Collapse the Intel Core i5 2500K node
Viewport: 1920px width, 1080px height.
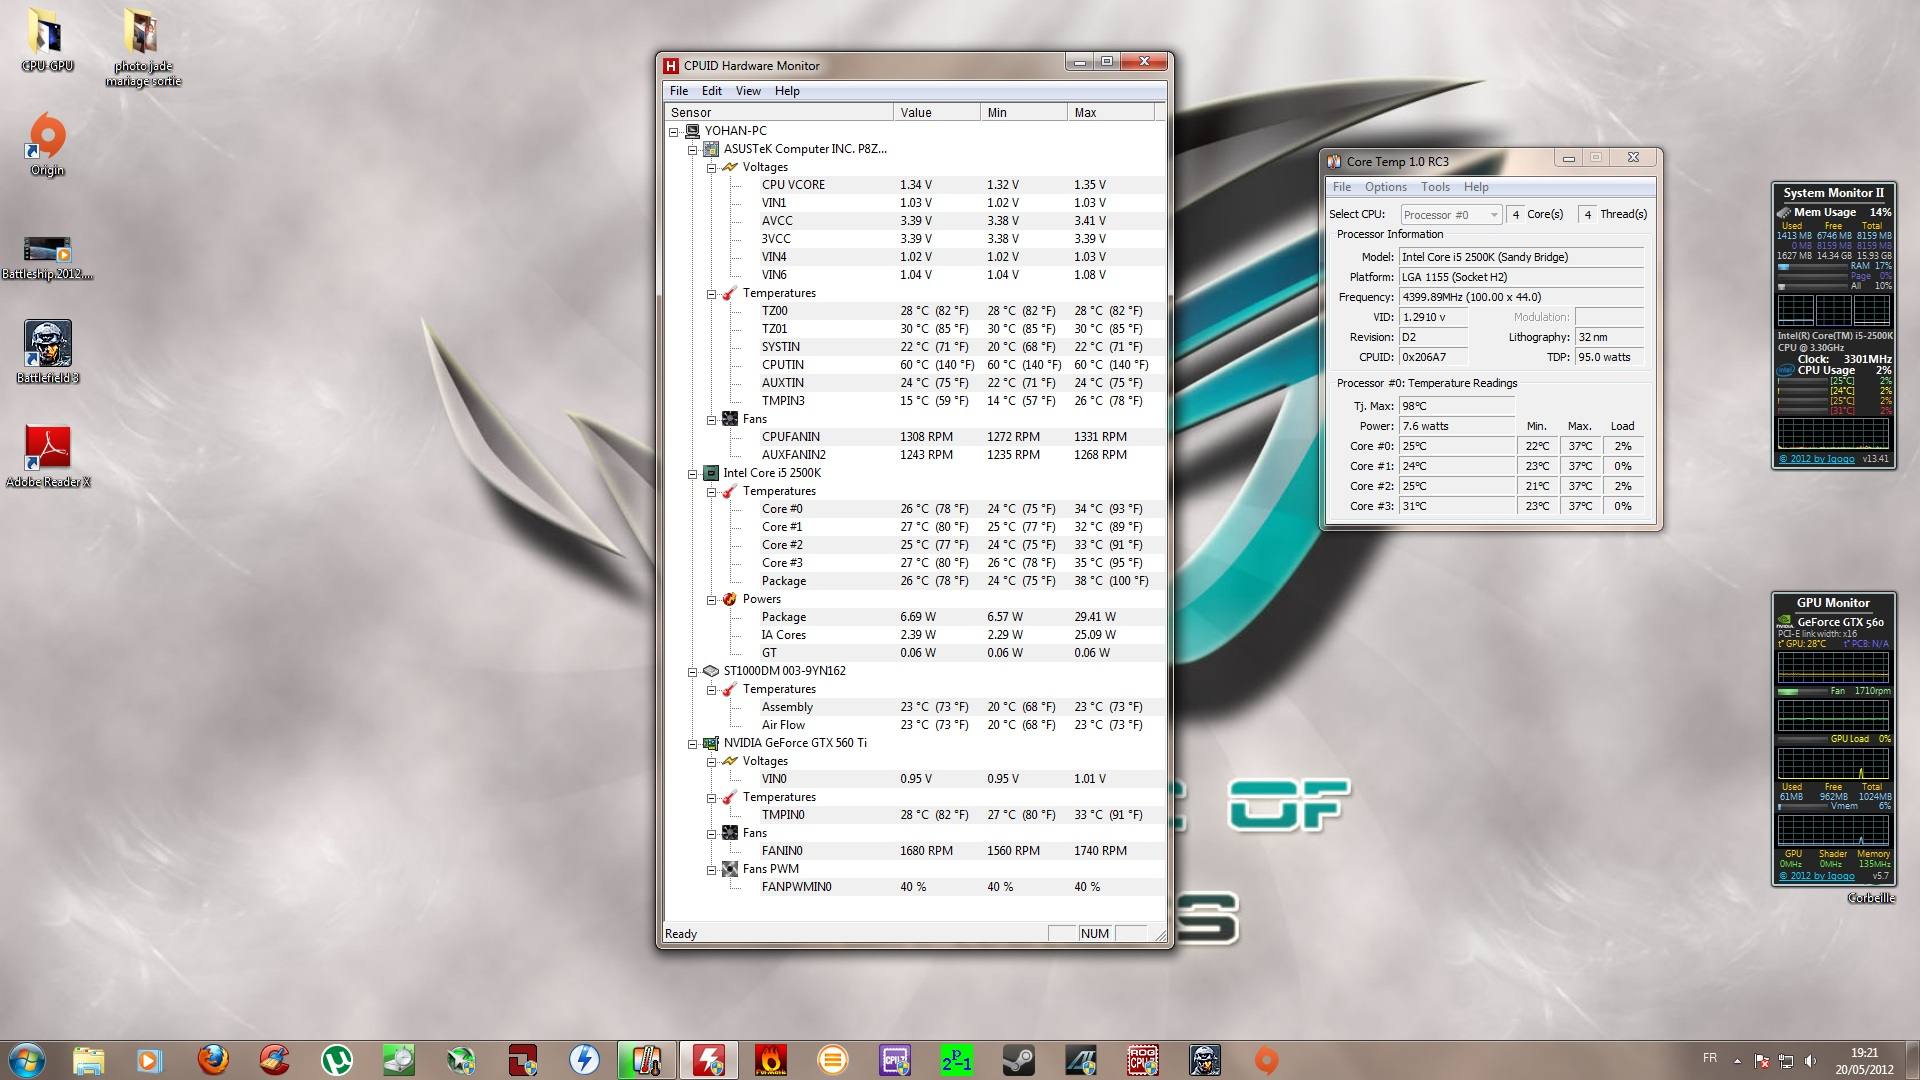tap(692, 474)
